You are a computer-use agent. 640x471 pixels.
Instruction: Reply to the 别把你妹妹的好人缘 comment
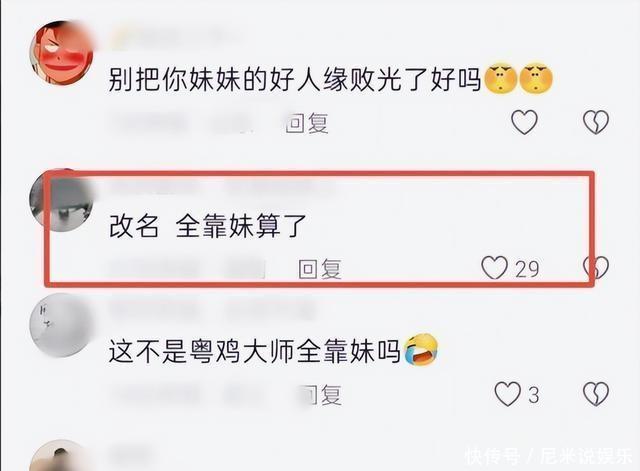coord(307,122)
